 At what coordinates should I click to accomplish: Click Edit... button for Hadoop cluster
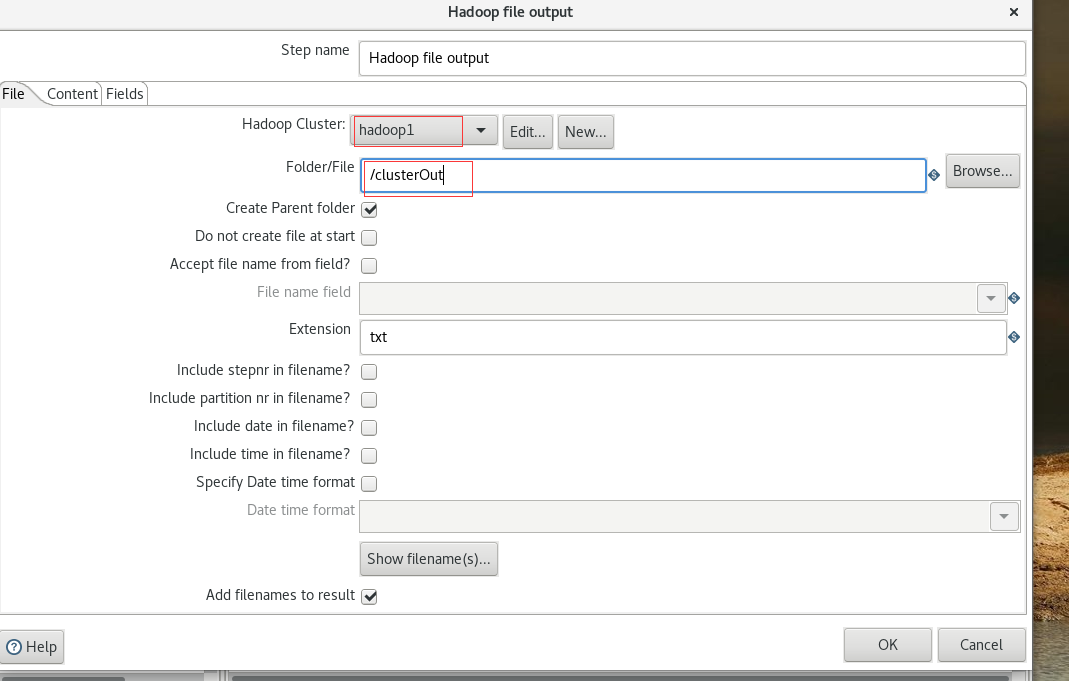pos(528,132)
